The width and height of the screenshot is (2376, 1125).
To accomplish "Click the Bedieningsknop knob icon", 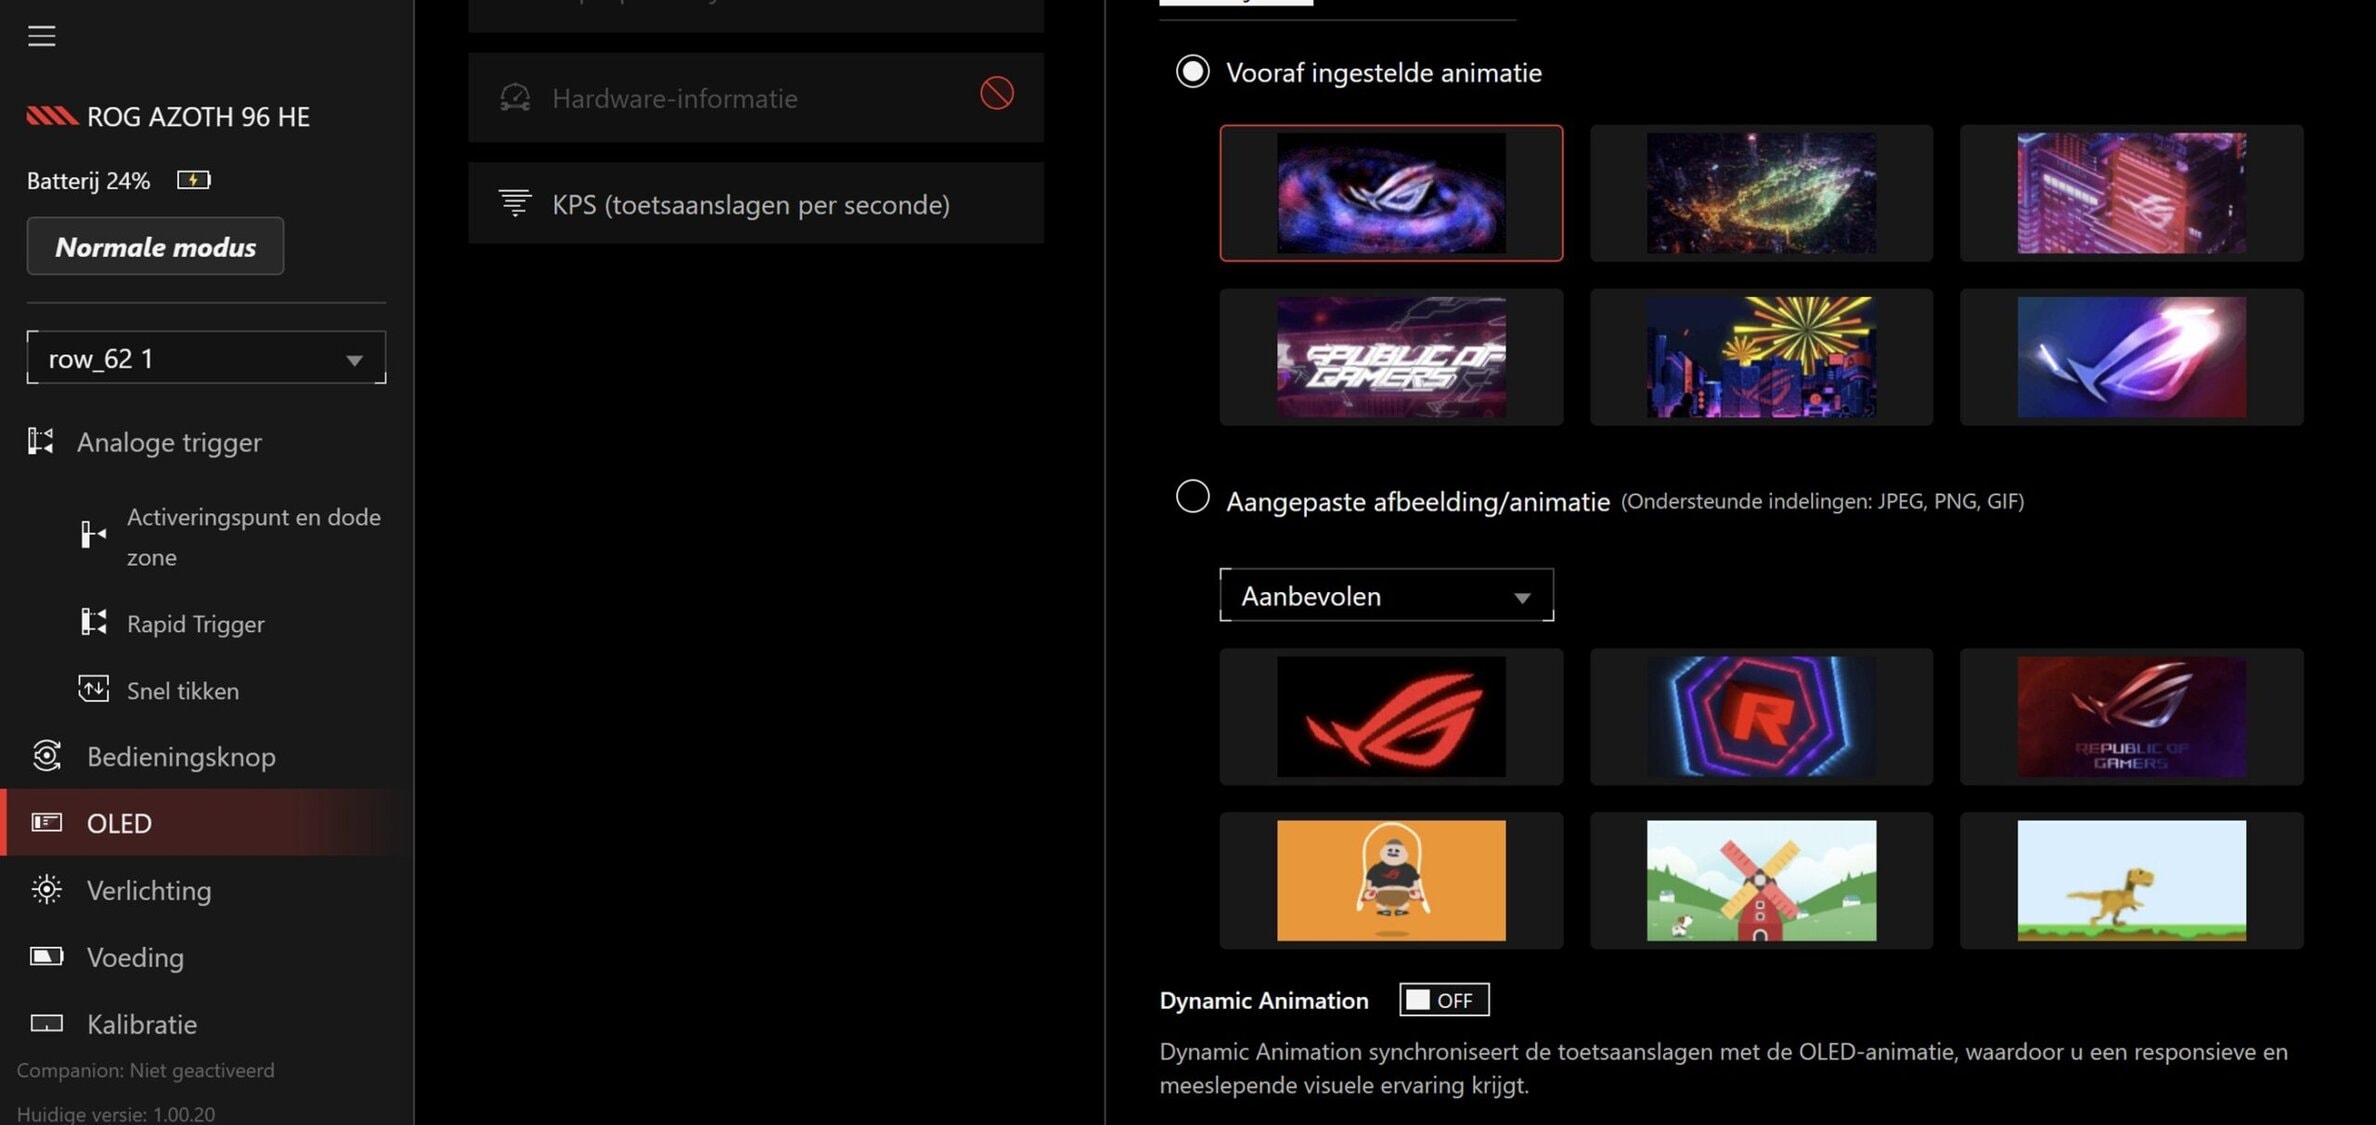I will (46, 756).
